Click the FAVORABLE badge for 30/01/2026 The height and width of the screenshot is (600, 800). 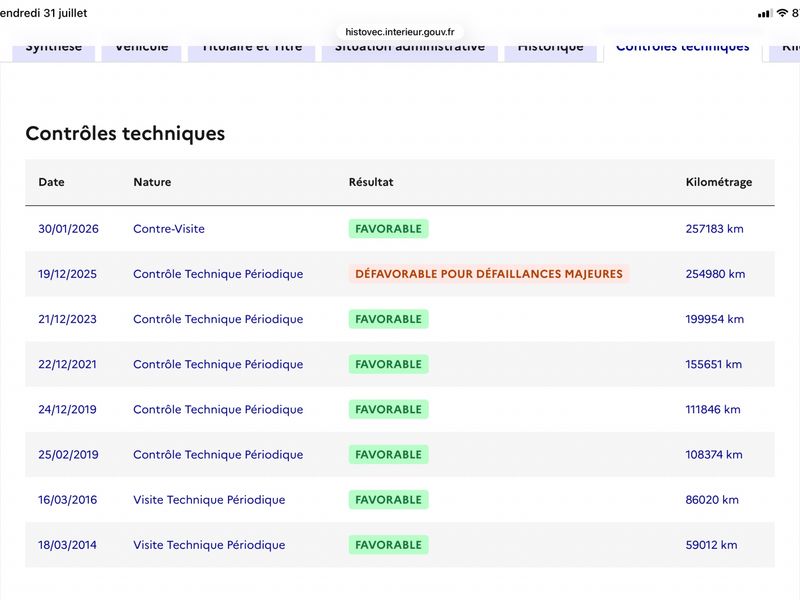388,229
